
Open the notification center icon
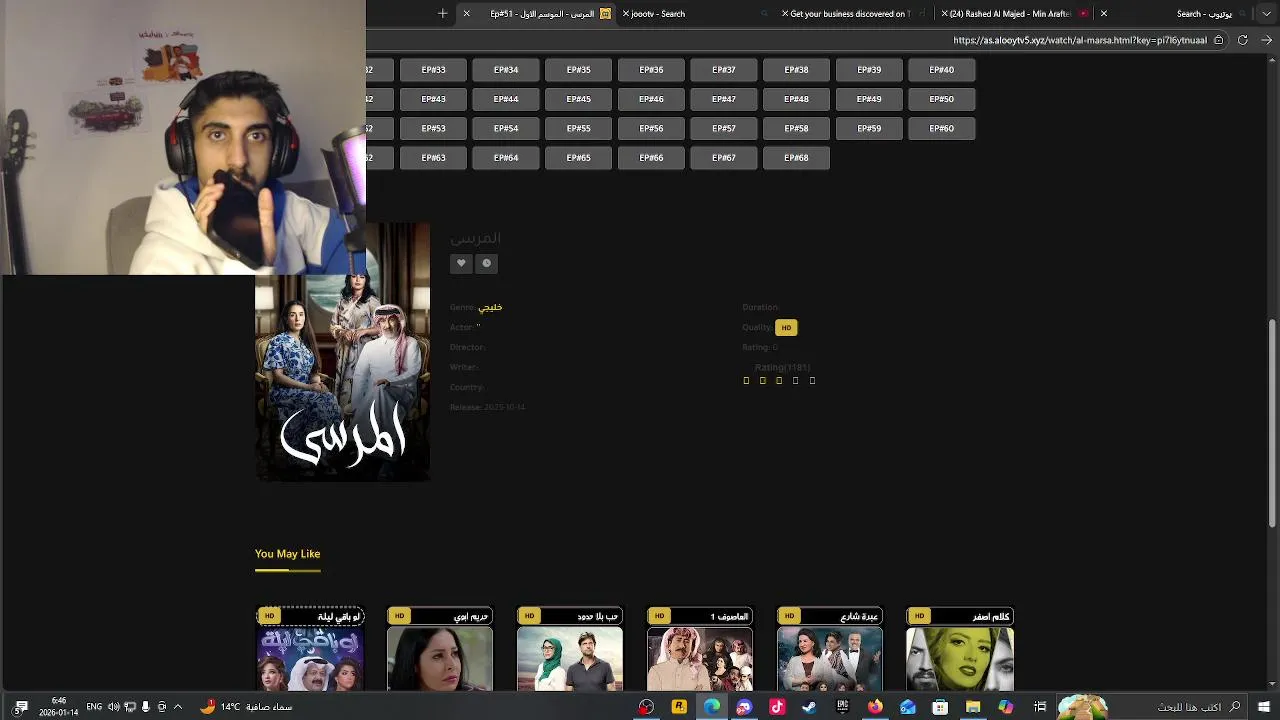pyautogui.click(x=20, y=707)
